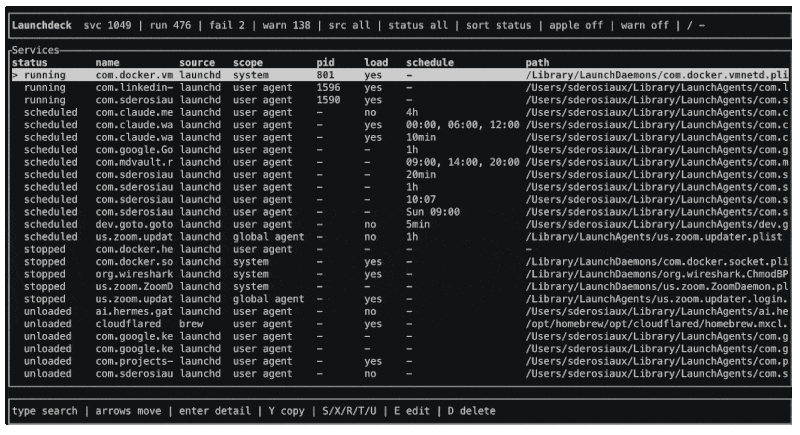Click the 'path' column header
Image resolution: width=800 pixels, height=435 pixels.
coord(537,62)
